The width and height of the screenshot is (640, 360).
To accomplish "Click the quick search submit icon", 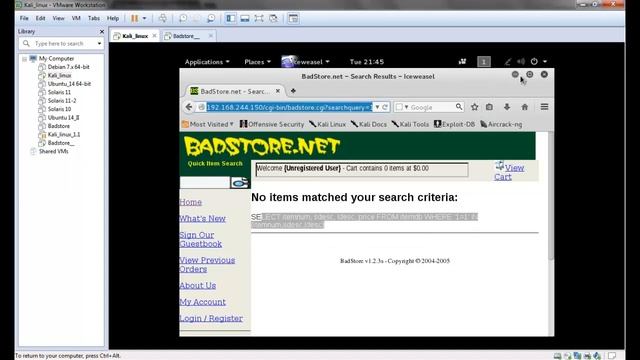I will coord(240,182).
